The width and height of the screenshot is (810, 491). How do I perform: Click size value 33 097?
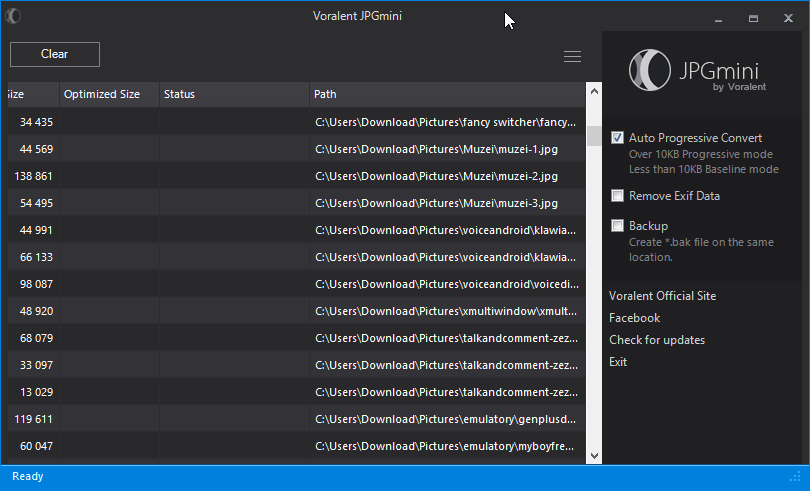coord(36,365)
